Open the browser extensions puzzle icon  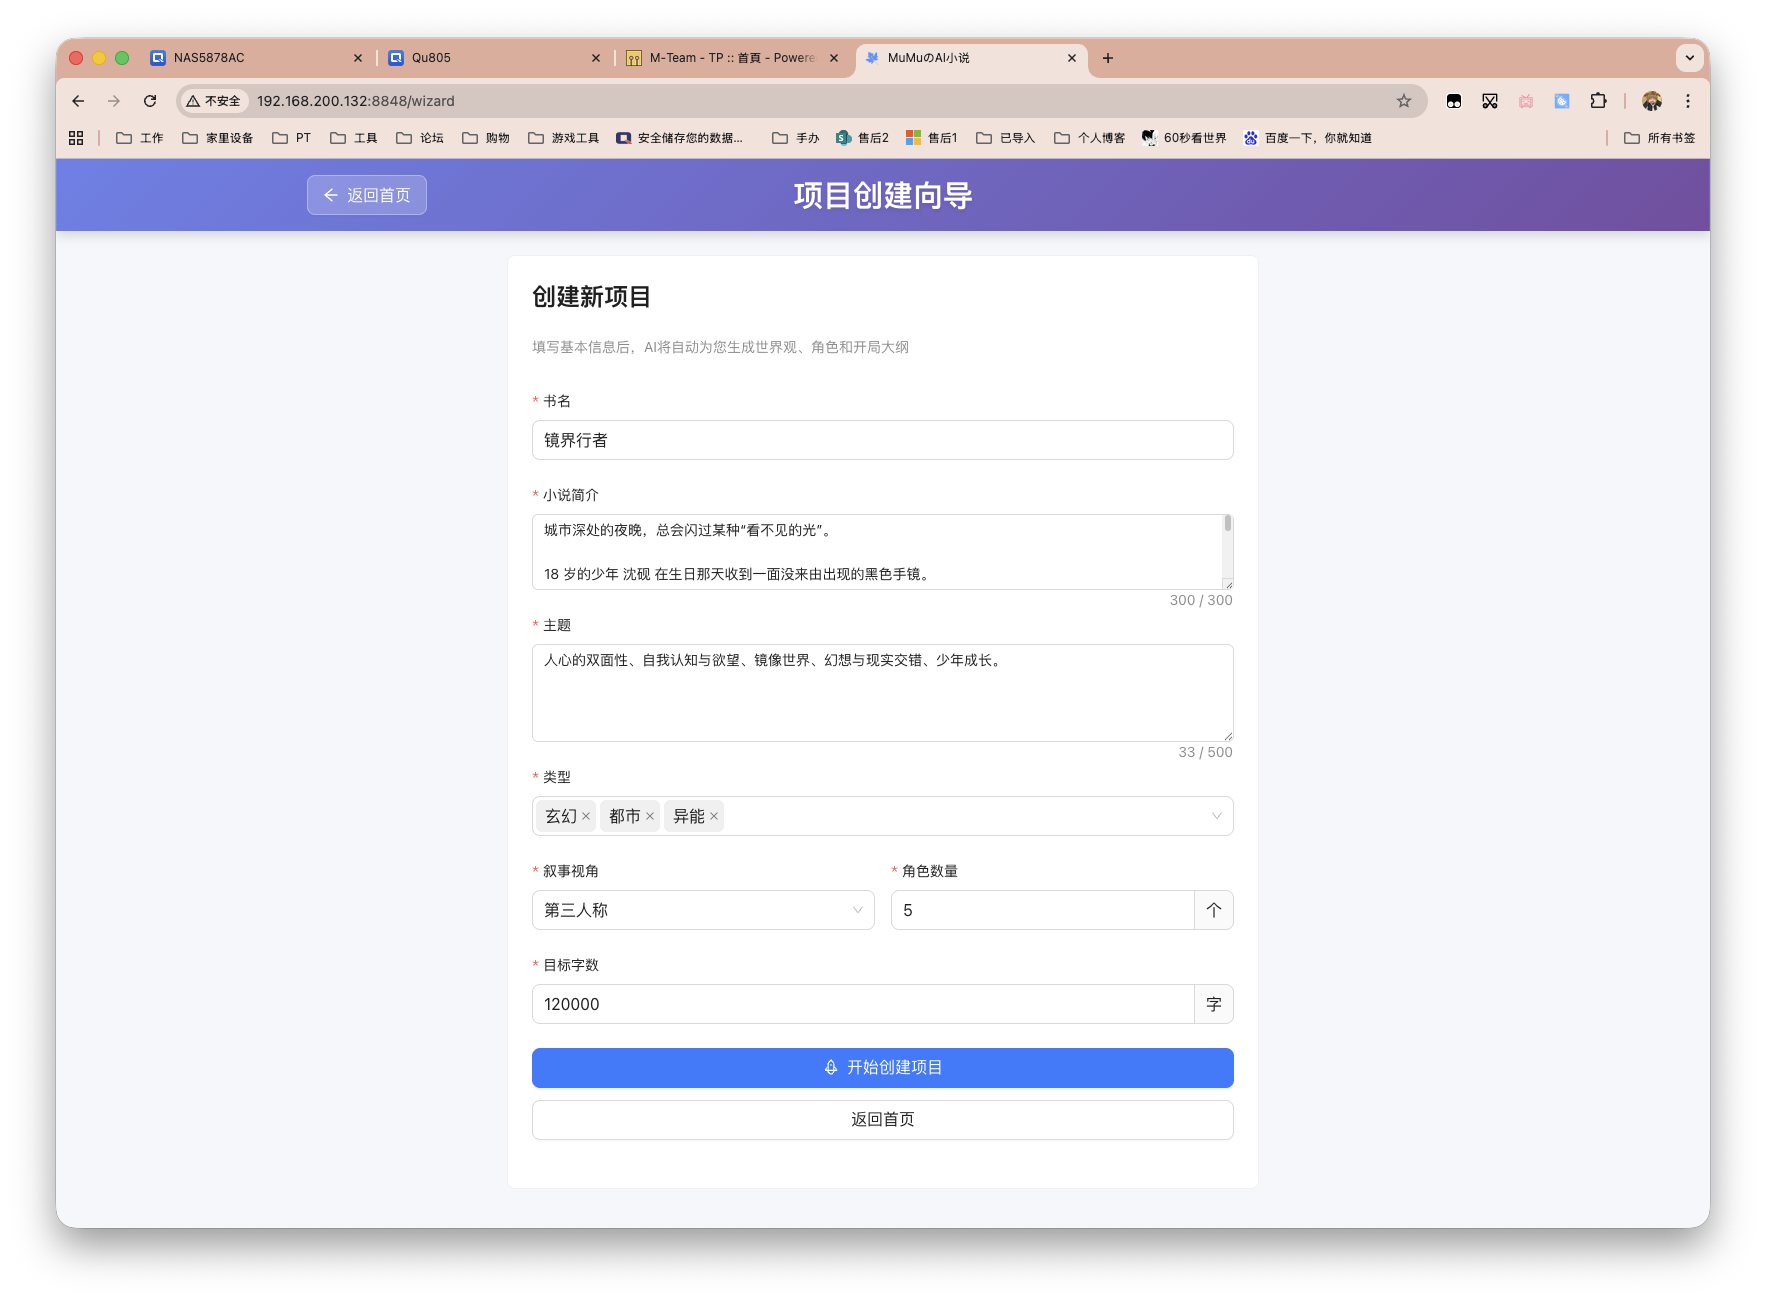pyautogui.click(x=1598, y=101)
